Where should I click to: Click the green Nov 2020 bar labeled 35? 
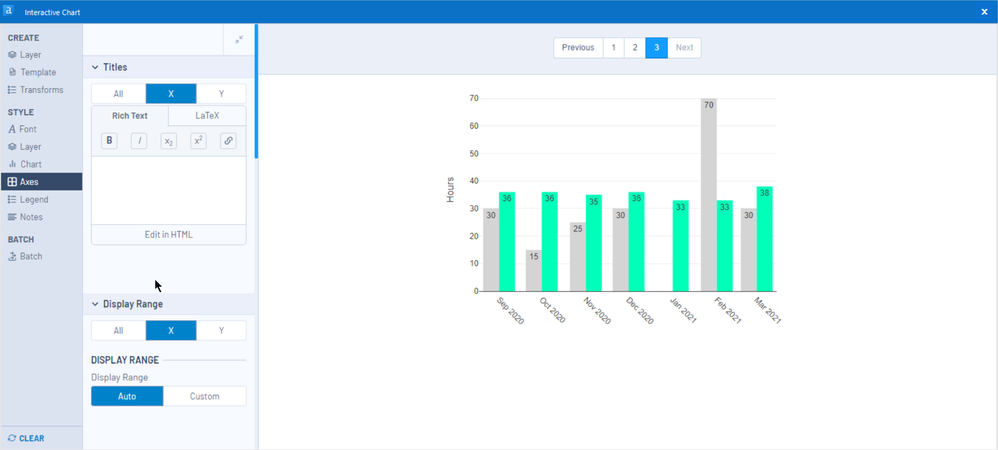pyautogui.click(x=594, y=243)
